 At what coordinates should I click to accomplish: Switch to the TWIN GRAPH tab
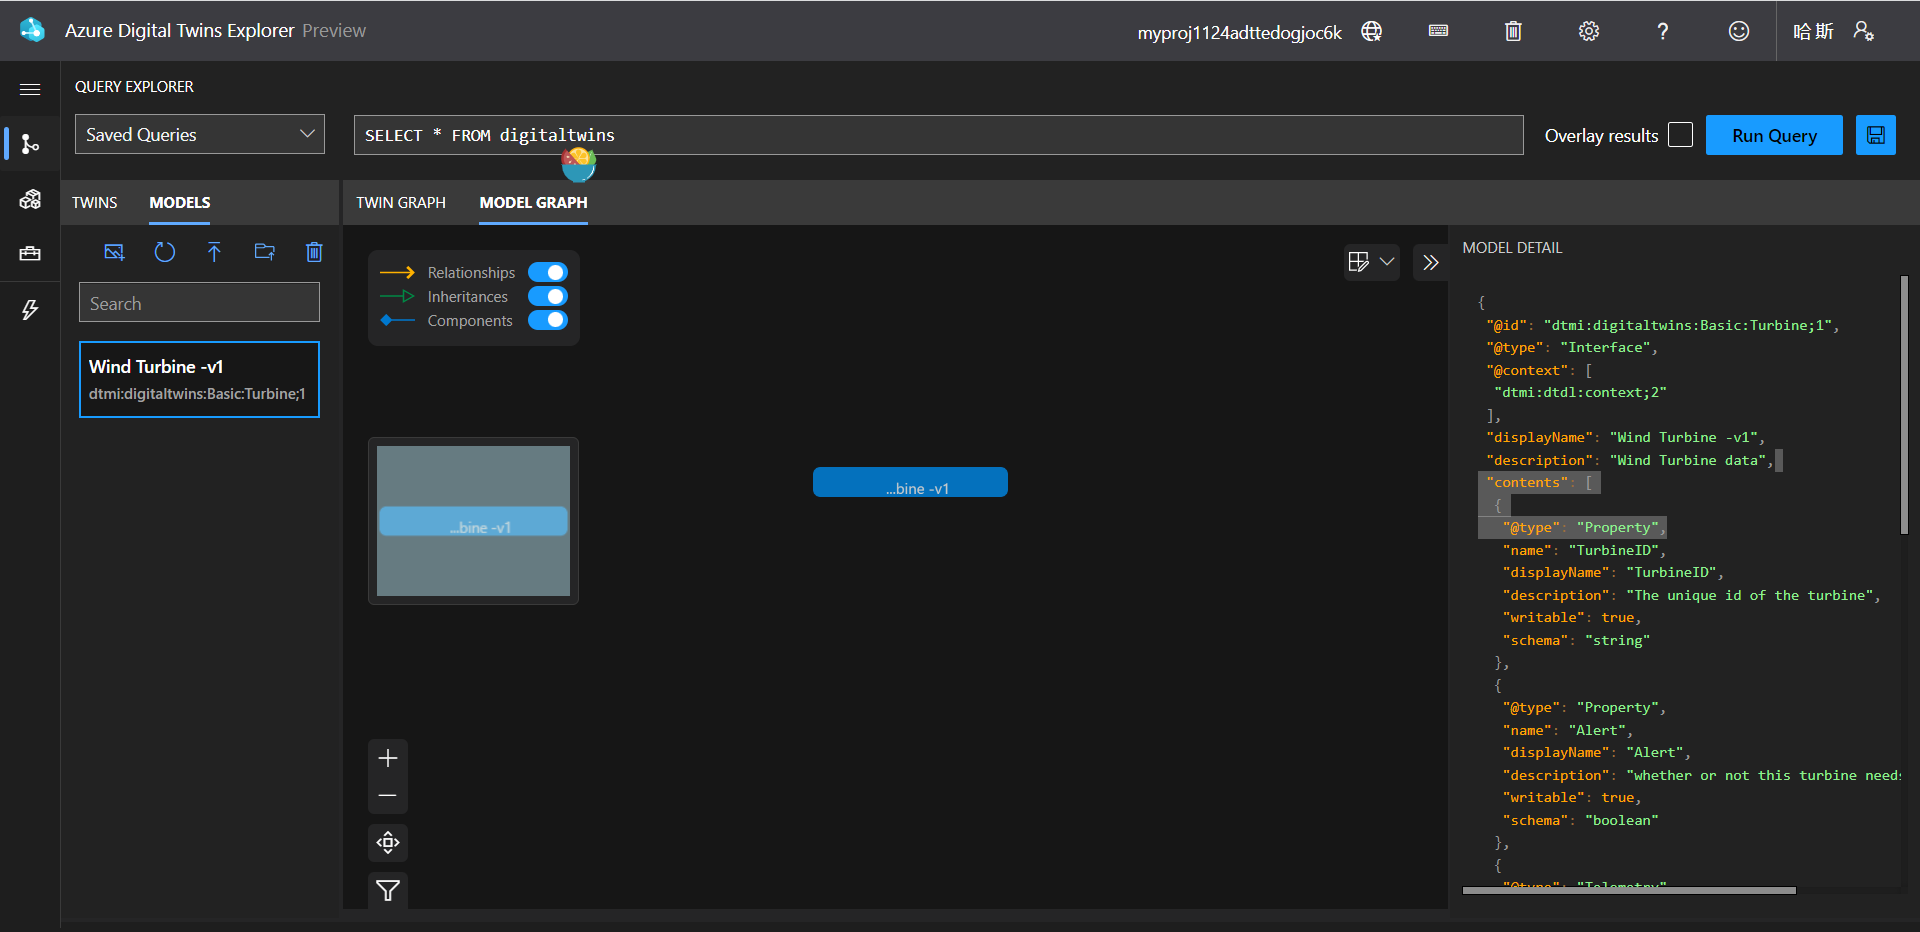coord(401,203)
